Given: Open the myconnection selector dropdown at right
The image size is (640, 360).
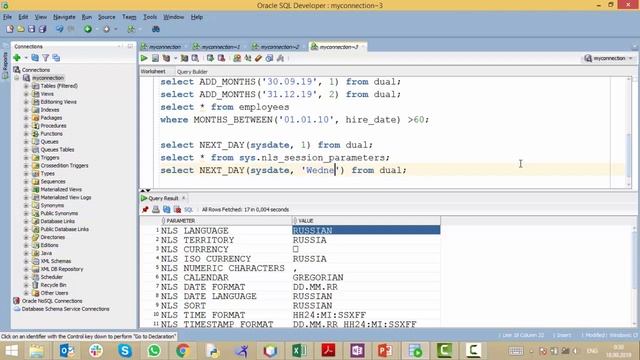Looking at the screenshot, I should click(x=631, y=58).
